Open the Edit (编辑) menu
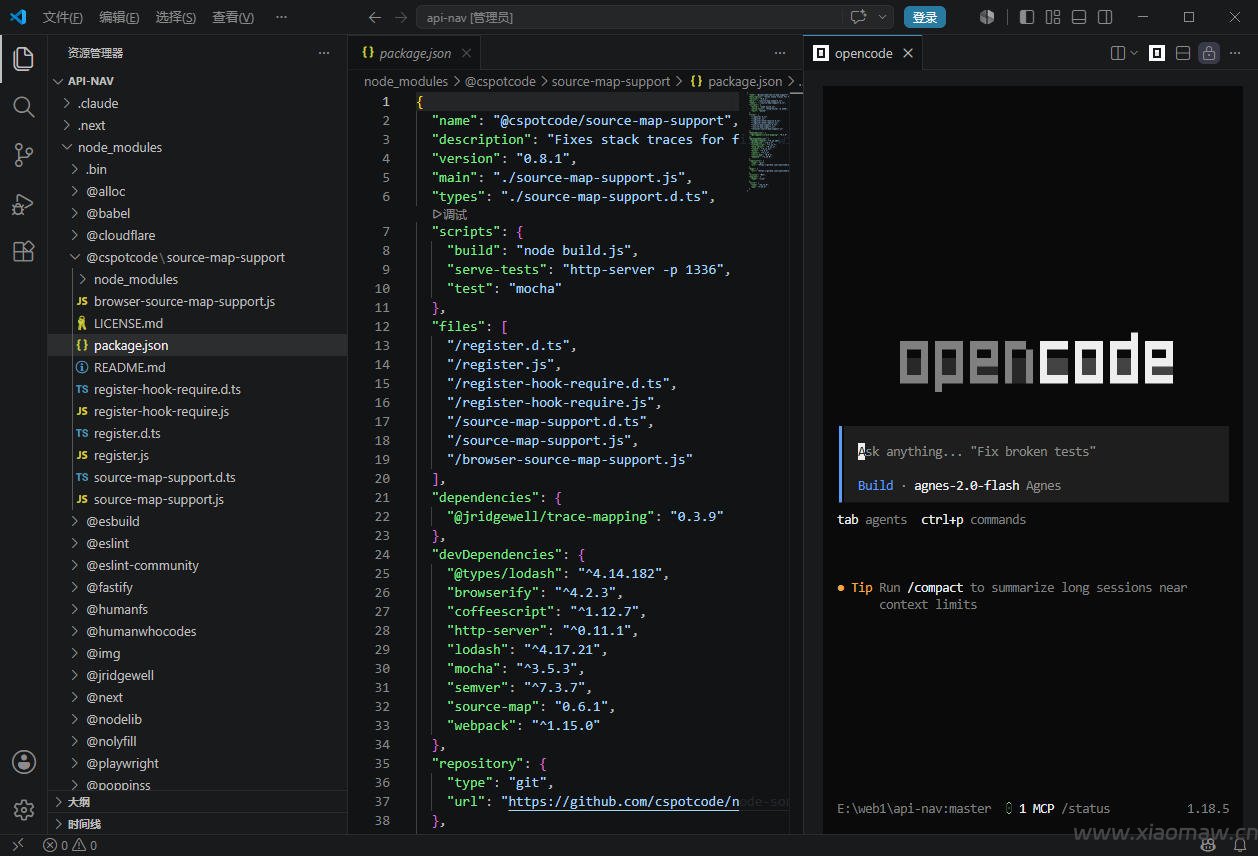The height and width of the screenshot is (856, 1258). pyautogui.click(x=119, y=17)
